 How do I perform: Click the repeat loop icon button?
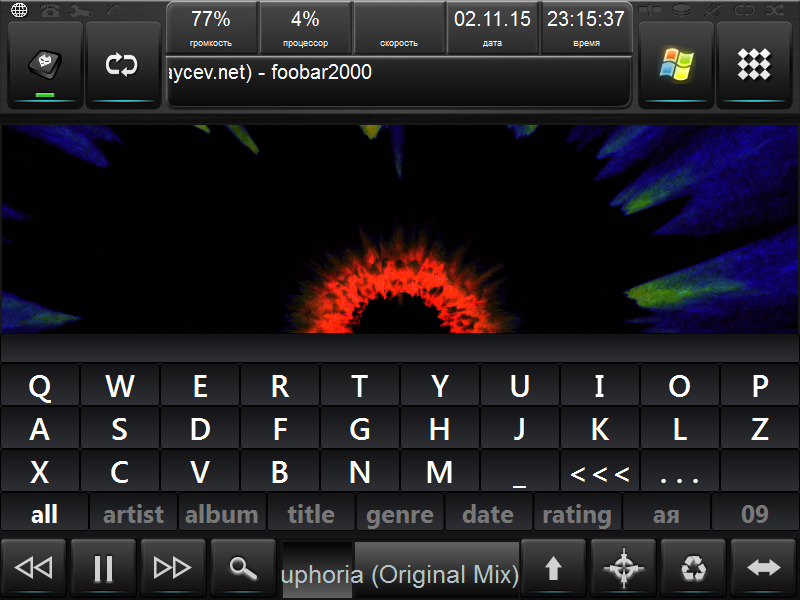pyautogui.click(x=122, y=65)
